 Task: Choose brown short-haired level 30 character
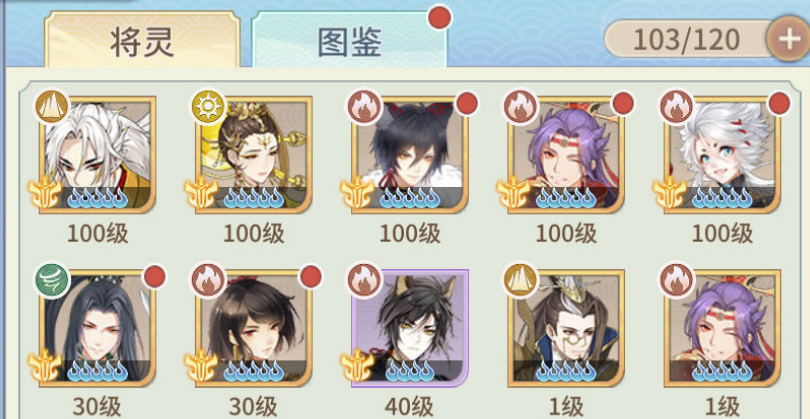(x=254, y=328)
